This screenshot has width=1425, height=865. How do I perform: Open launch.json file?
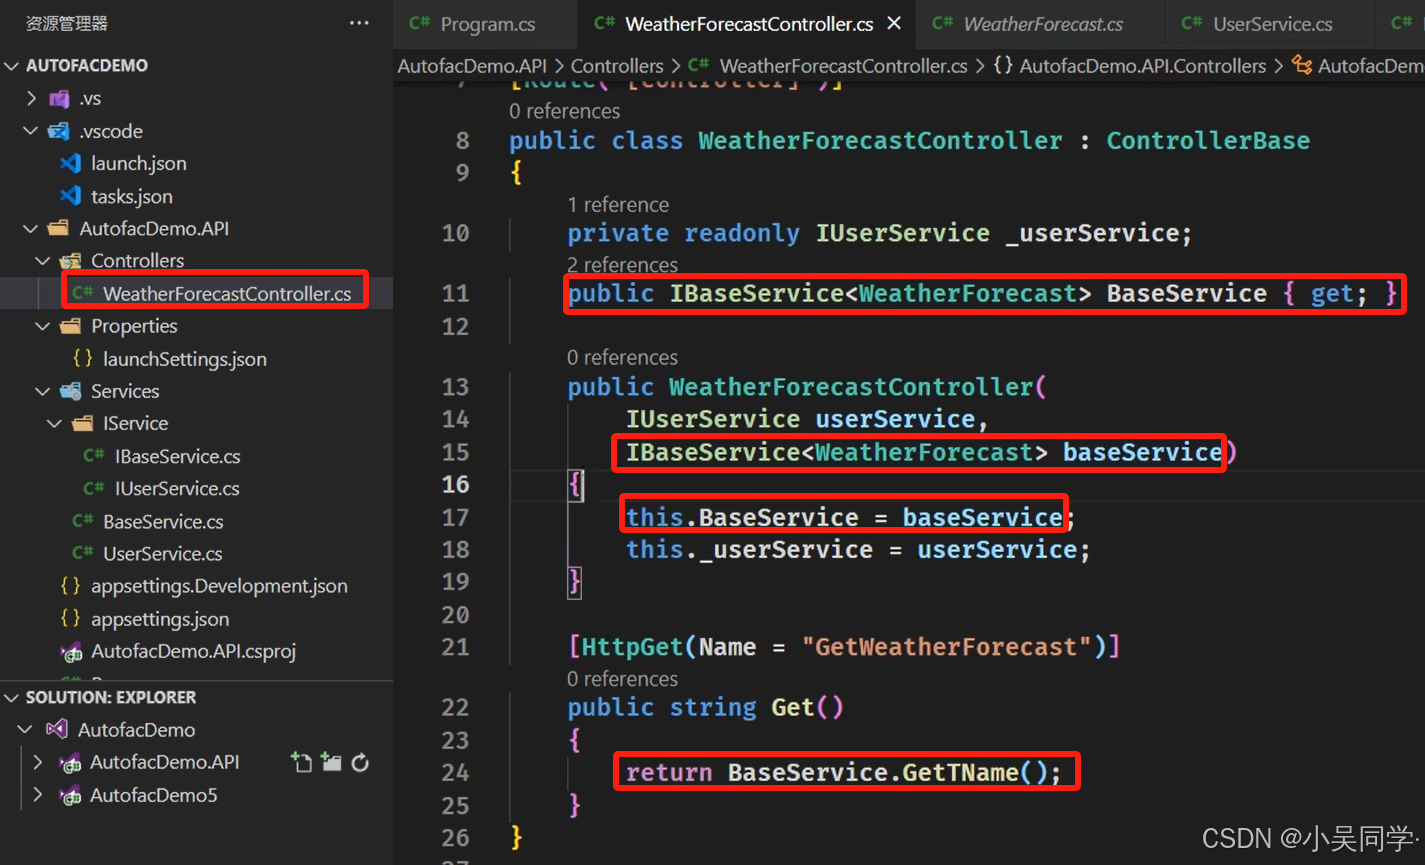pos(139,163)
